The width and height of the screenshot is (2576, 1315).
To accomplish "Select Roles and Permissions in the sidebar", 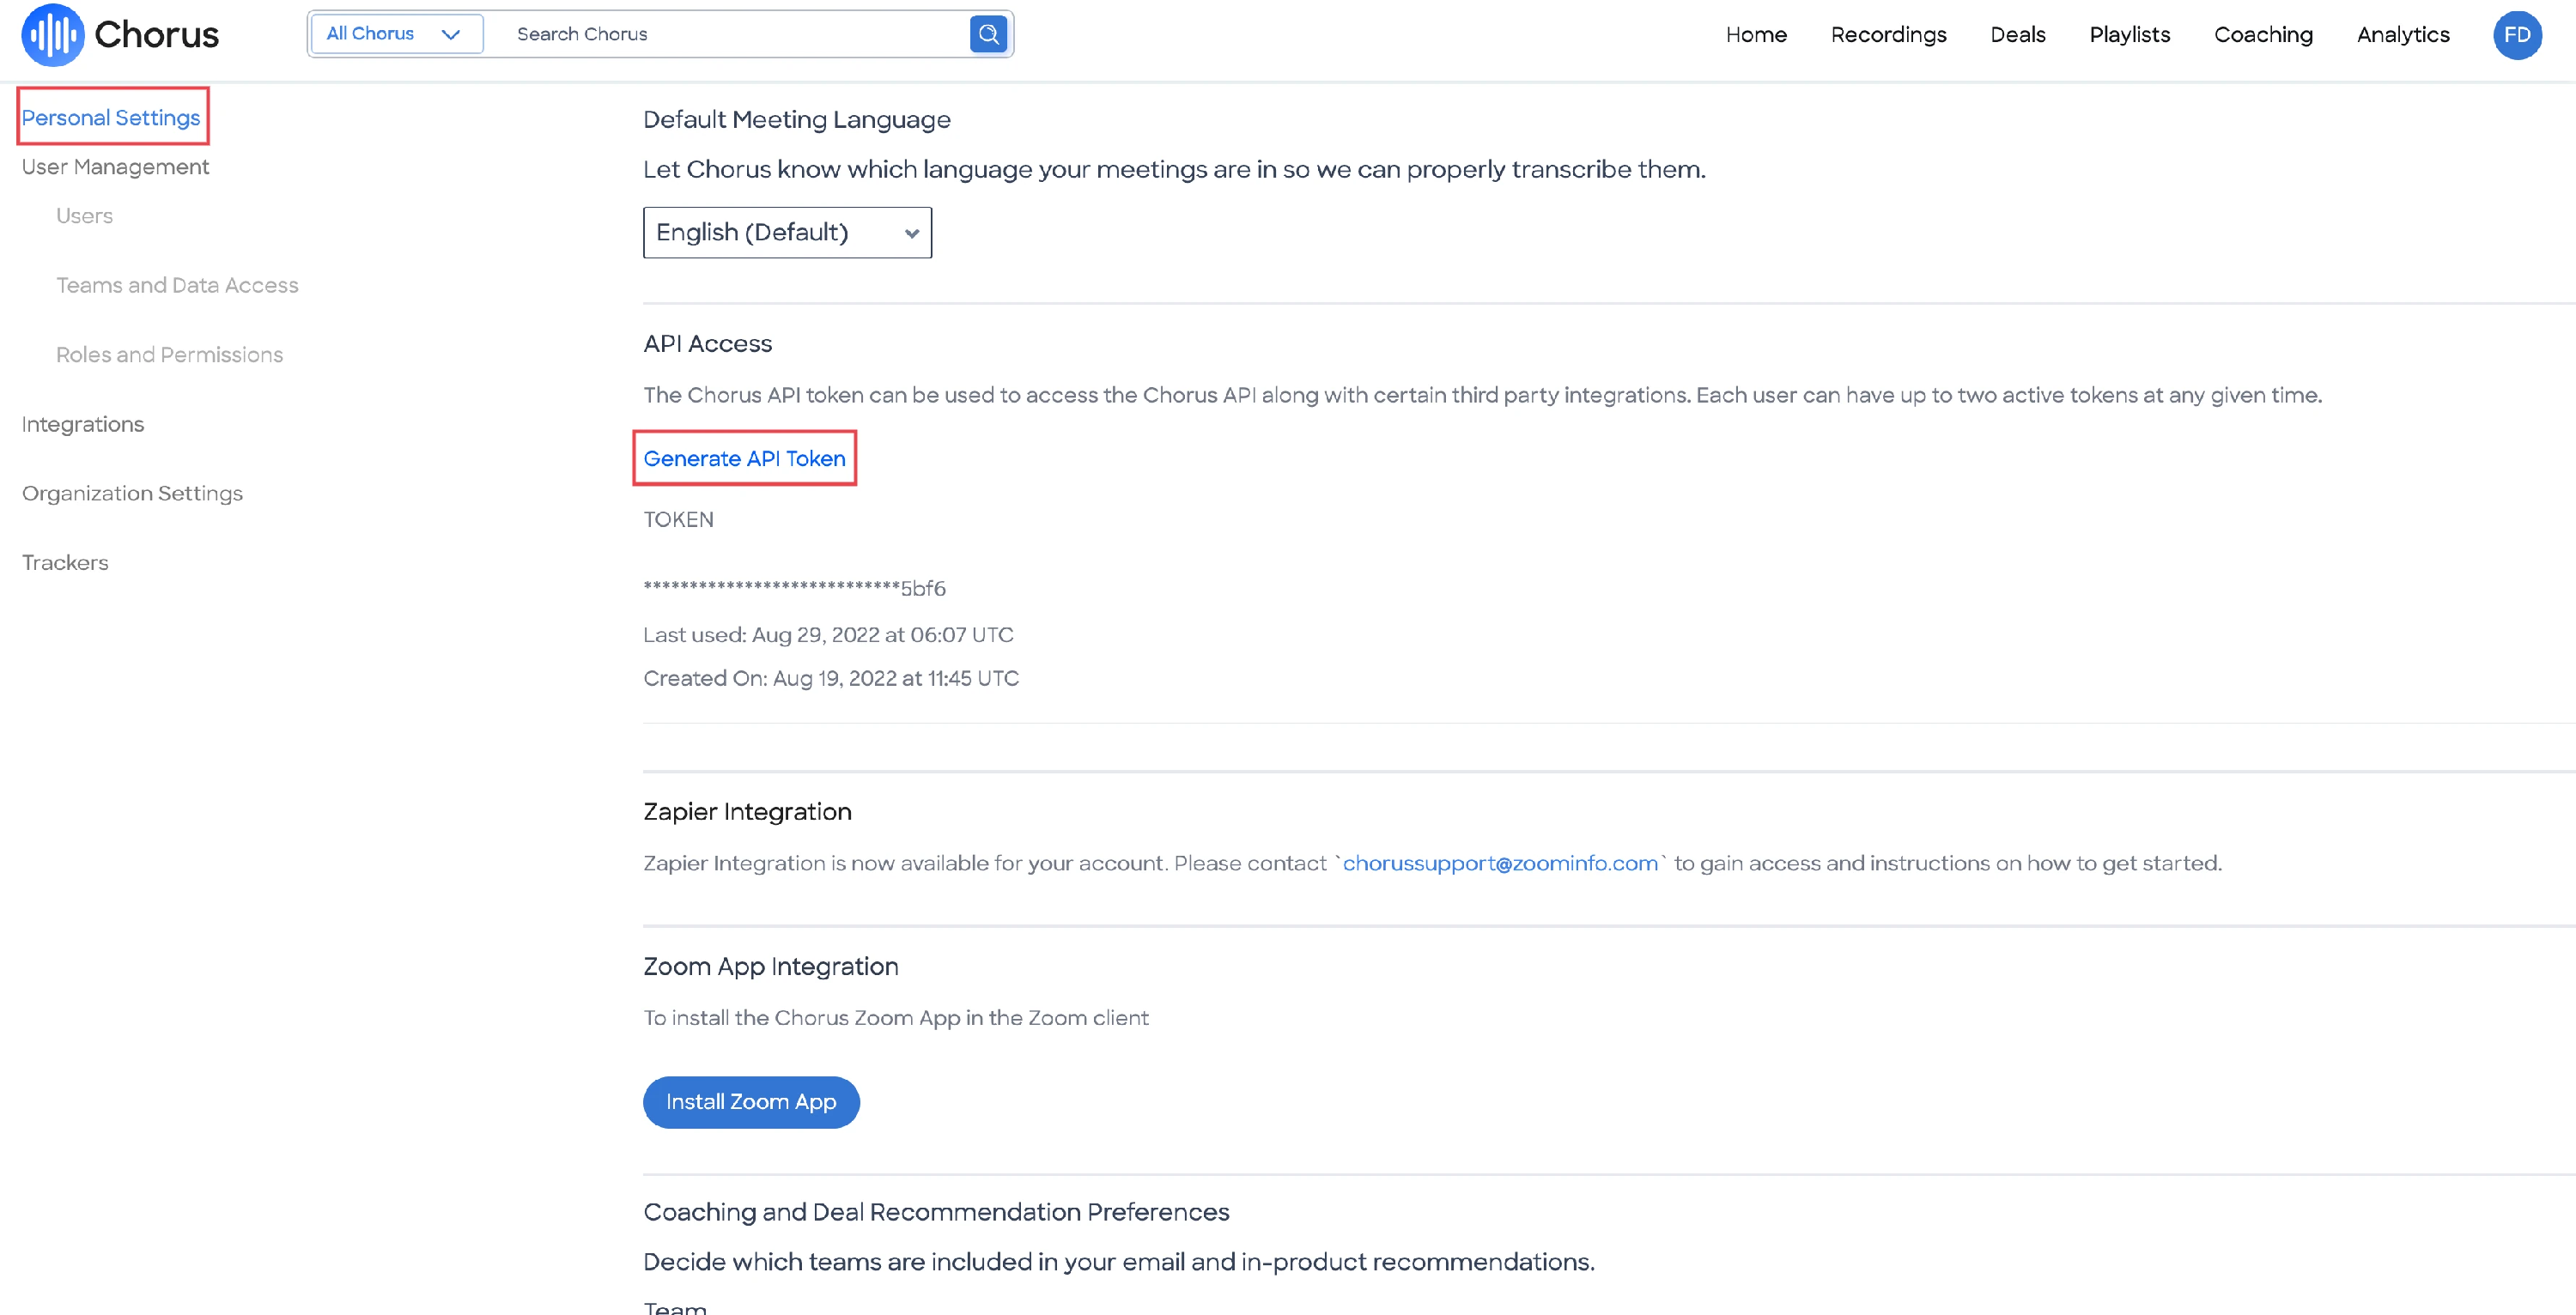I will tap(169, 355).
